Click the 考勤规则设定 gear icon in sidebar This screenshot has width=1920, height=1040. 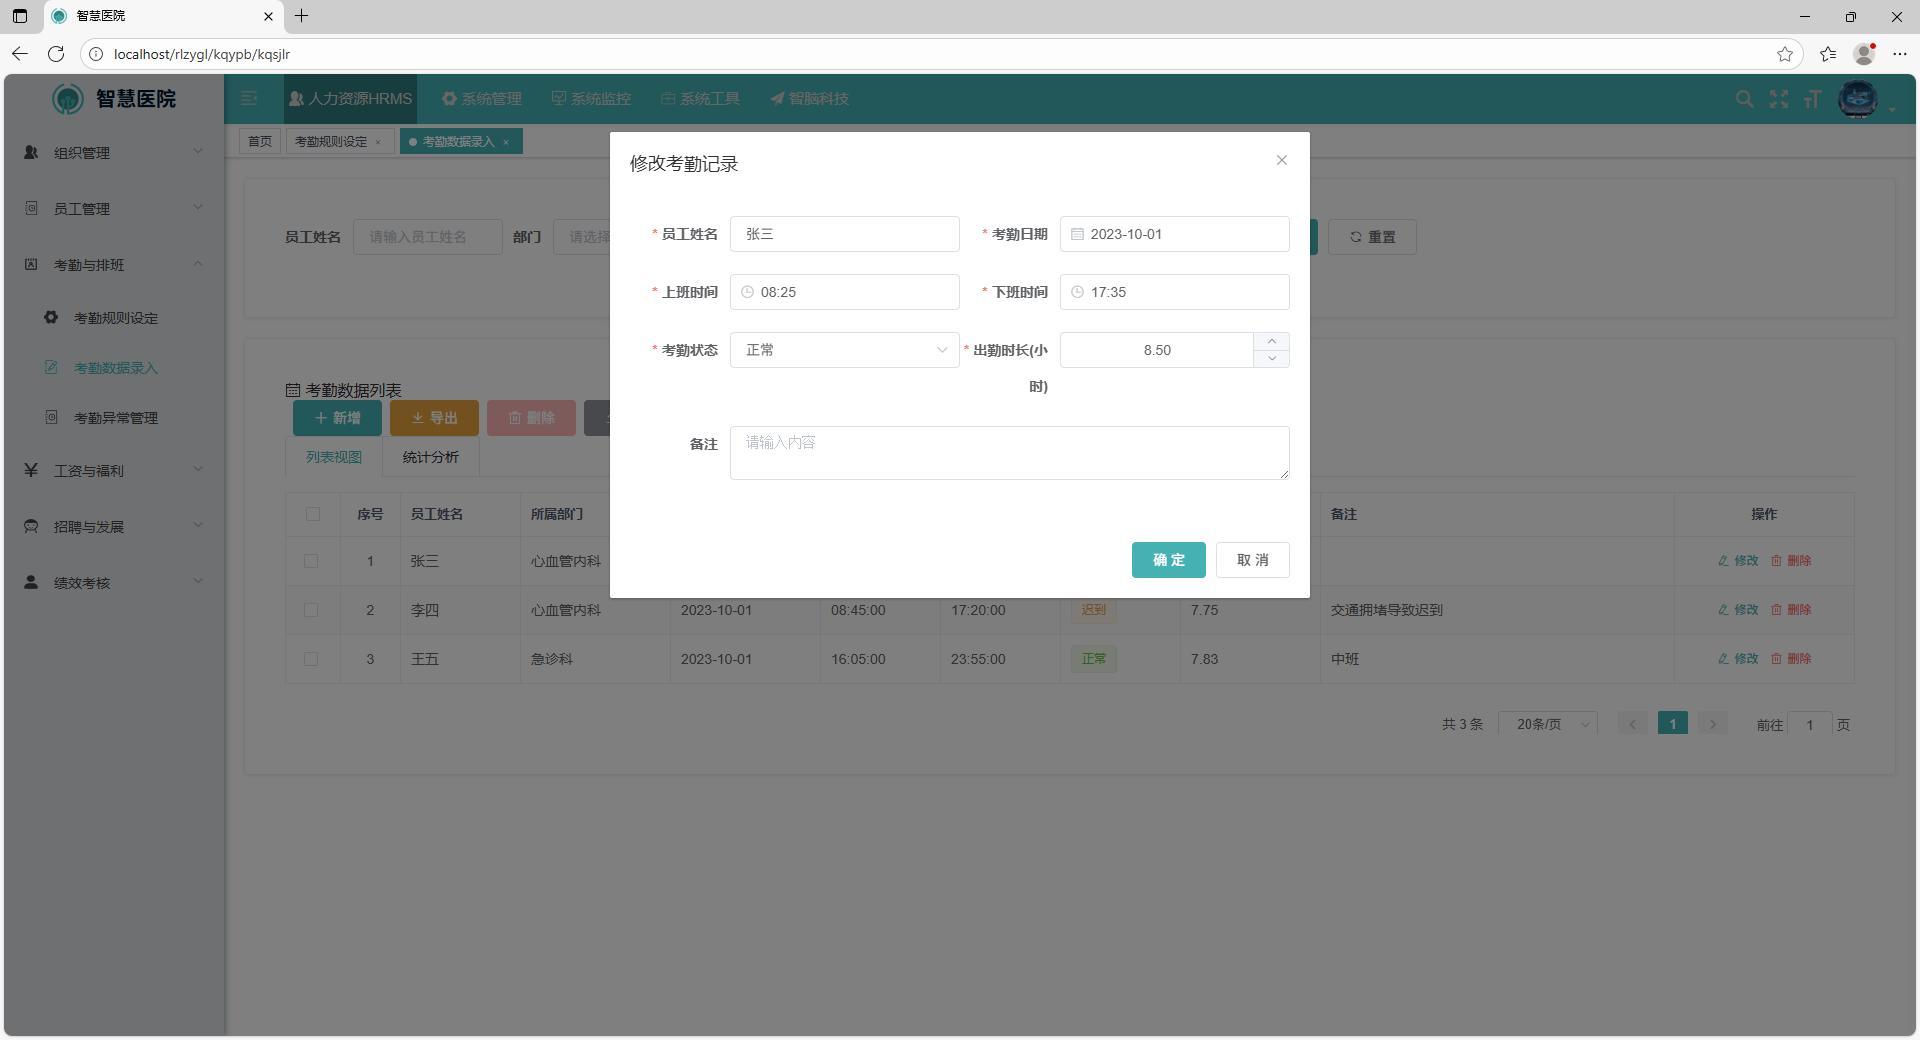tap(51, 317)
